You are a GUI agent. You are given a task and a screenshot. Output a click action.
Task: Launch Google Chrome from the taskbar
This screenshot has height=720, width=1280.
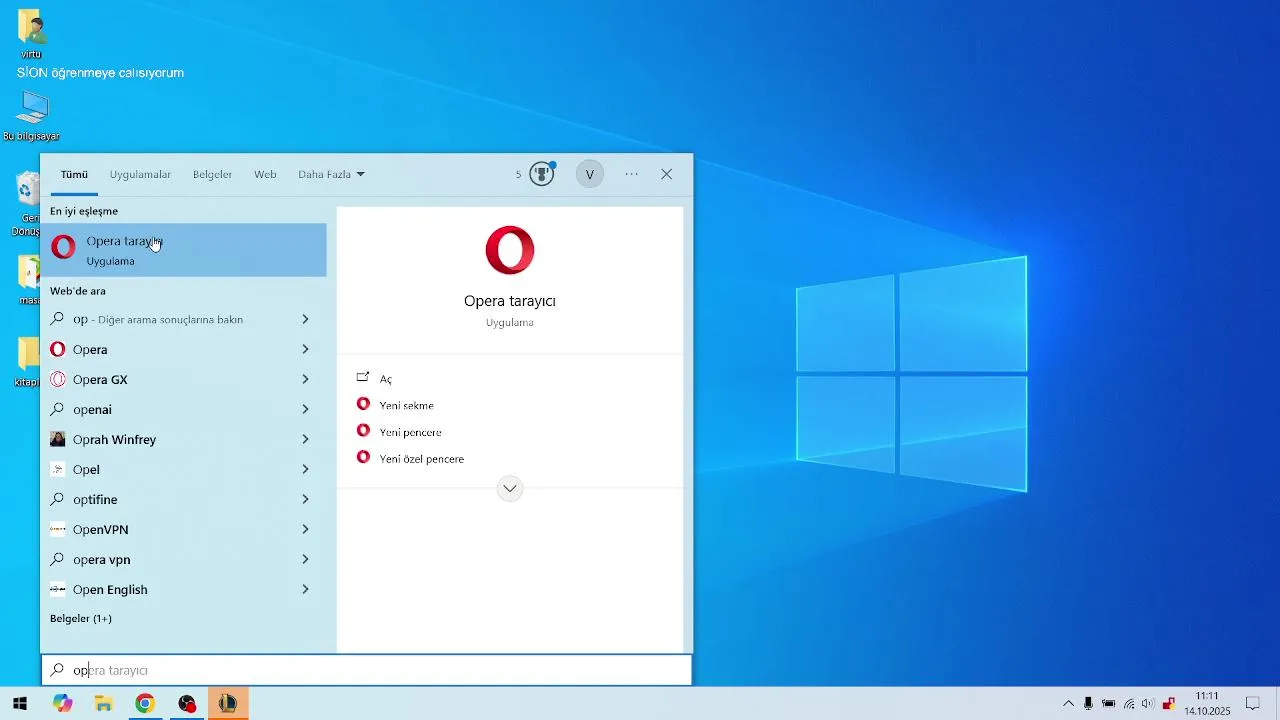click(145, 704)
